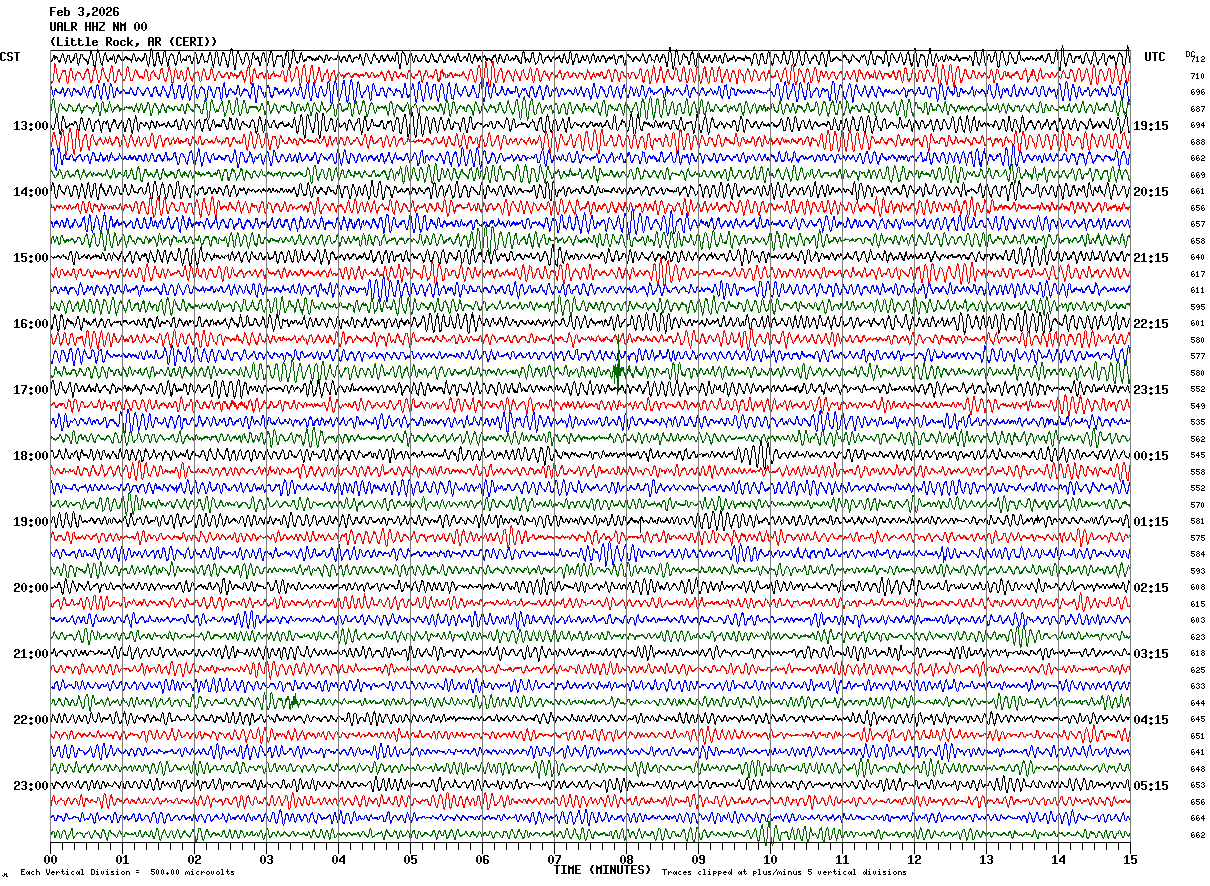
Task: Click the 07 minute tick label on the time axis
Action: point(554,859)
